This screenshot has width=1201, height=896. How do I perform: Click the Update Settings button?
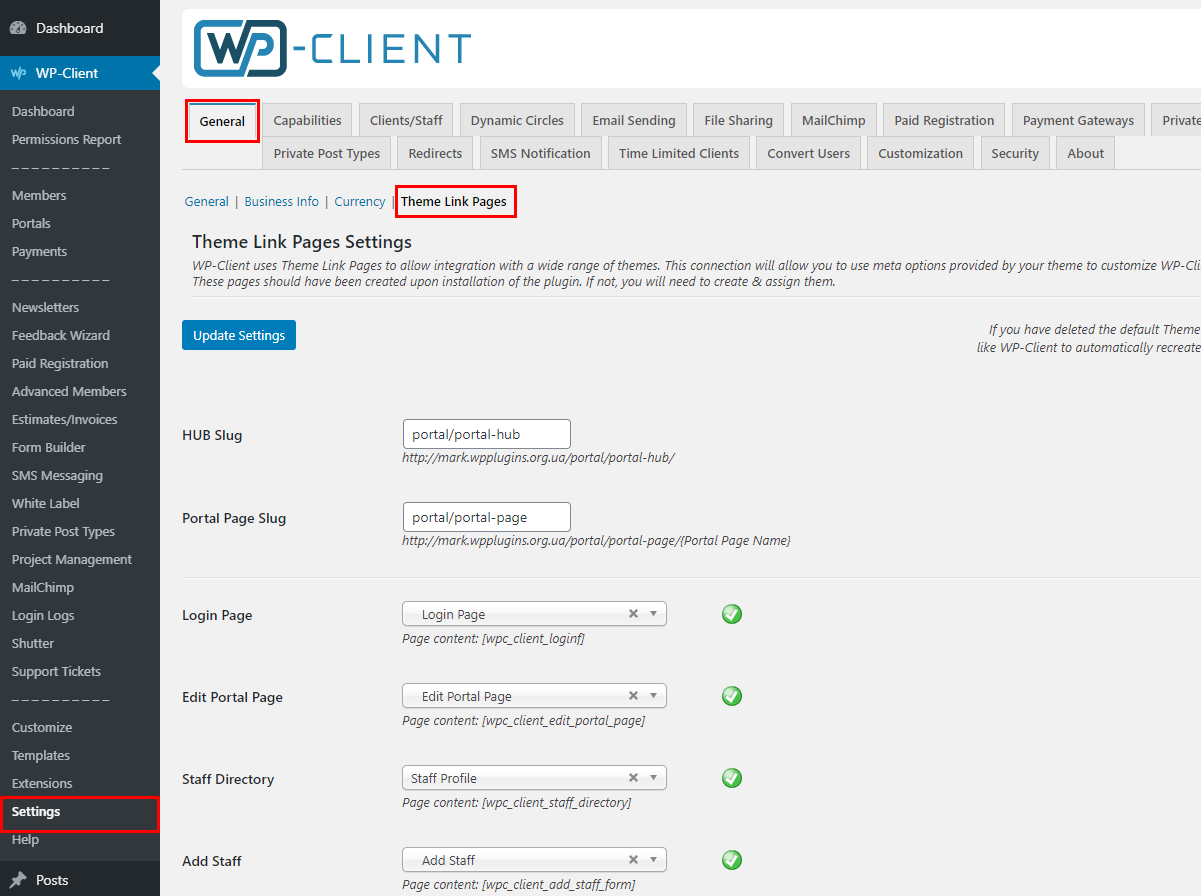[x=239, y=335]
